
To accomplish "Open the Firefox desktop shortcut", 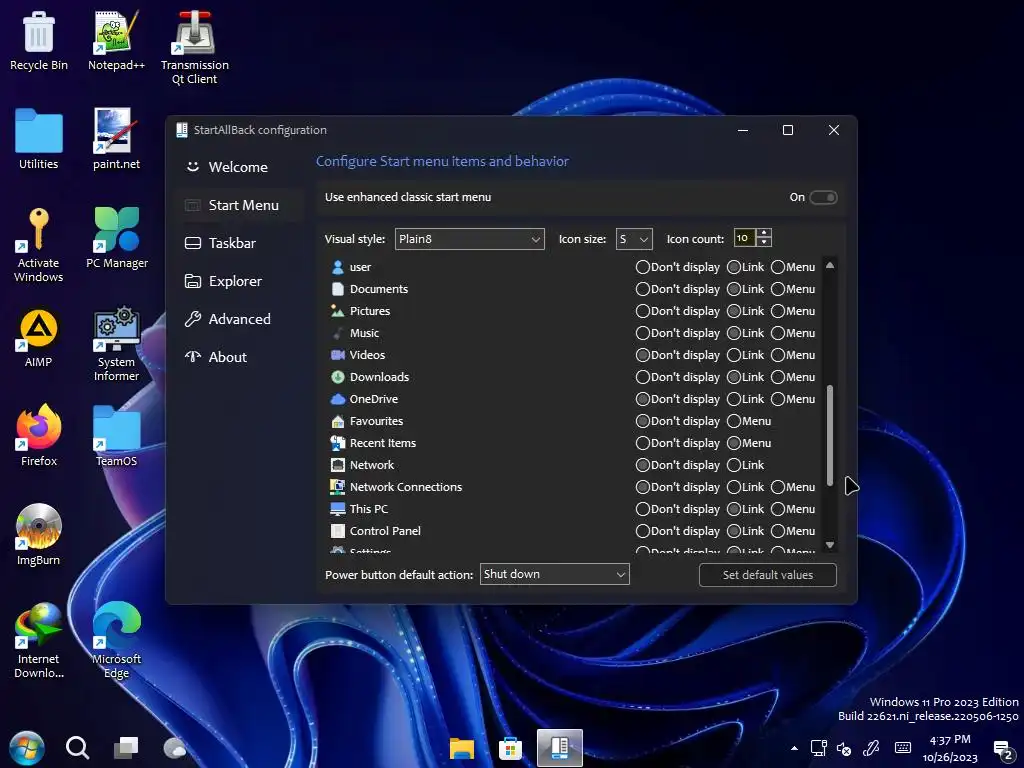I will (x=39, y=436).
